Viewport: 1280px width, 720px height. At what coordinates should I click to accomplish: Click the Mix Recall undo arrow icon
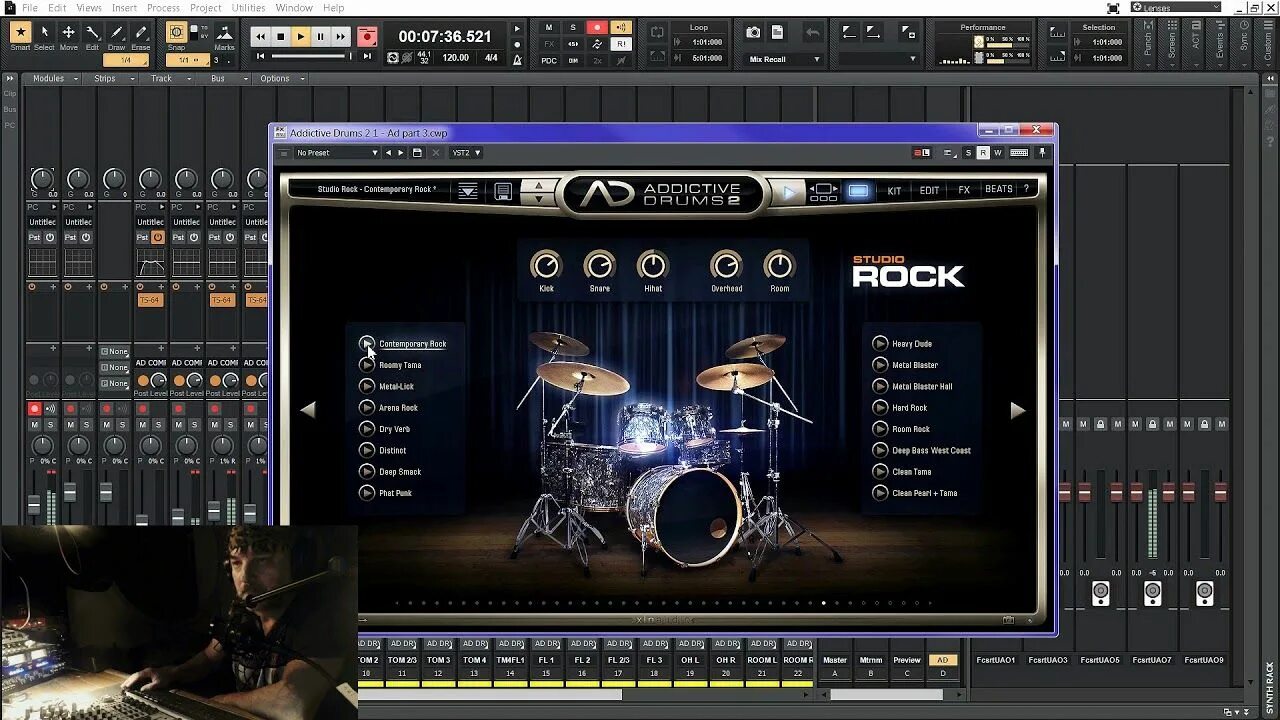point(813,34)
